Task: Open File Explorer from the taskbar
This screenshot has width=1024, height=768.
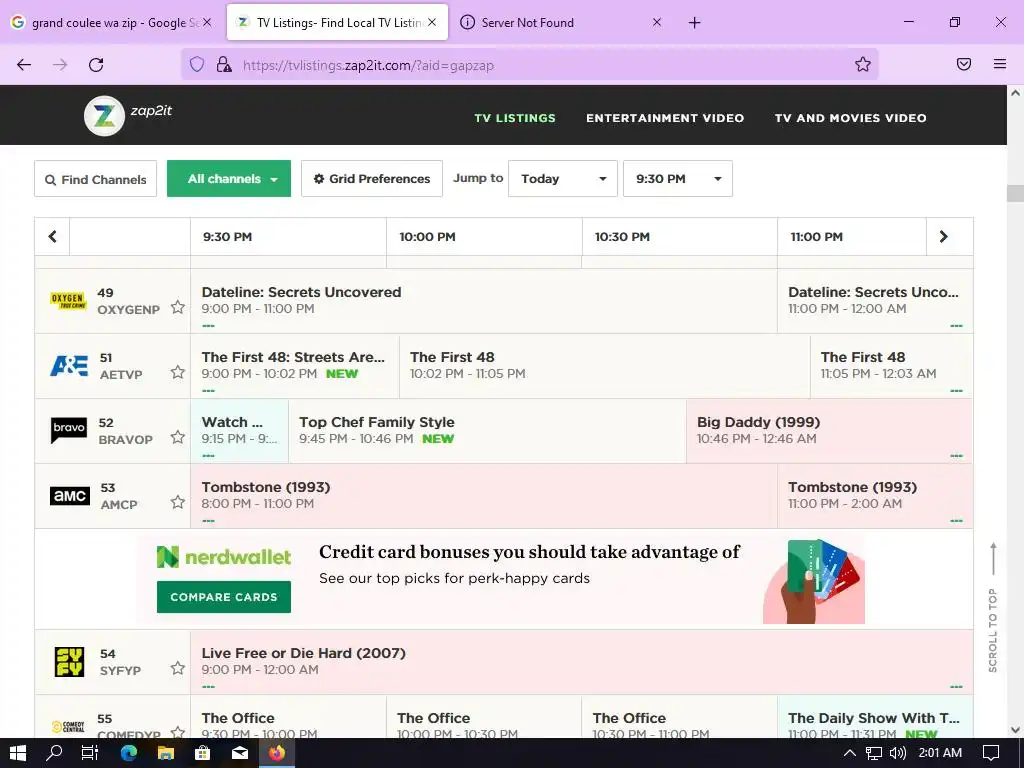Action: tap(166, 753)
